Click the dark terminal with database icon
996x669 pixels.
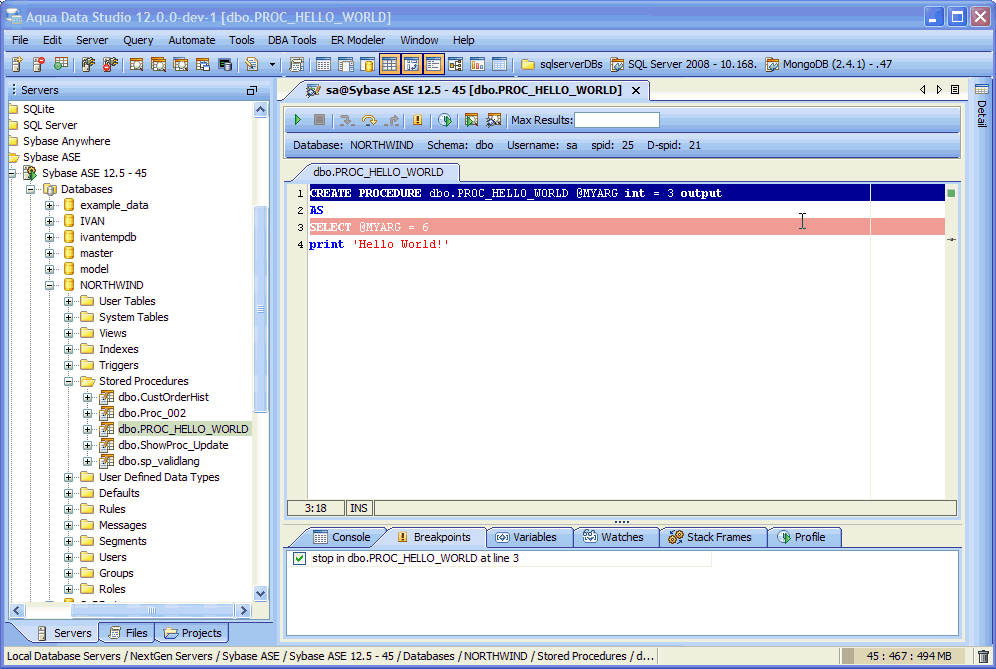[x=225, y=64]
